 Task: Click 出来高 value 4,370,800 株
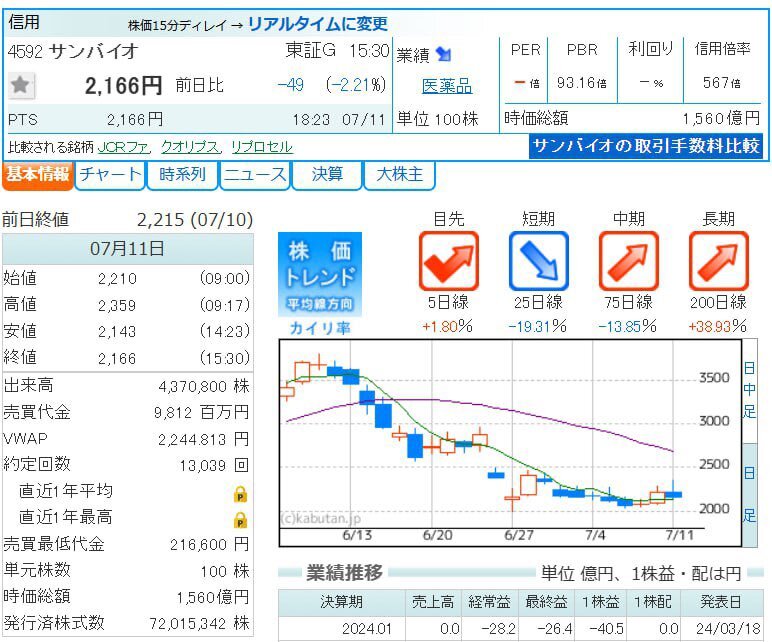coord(204,386)
